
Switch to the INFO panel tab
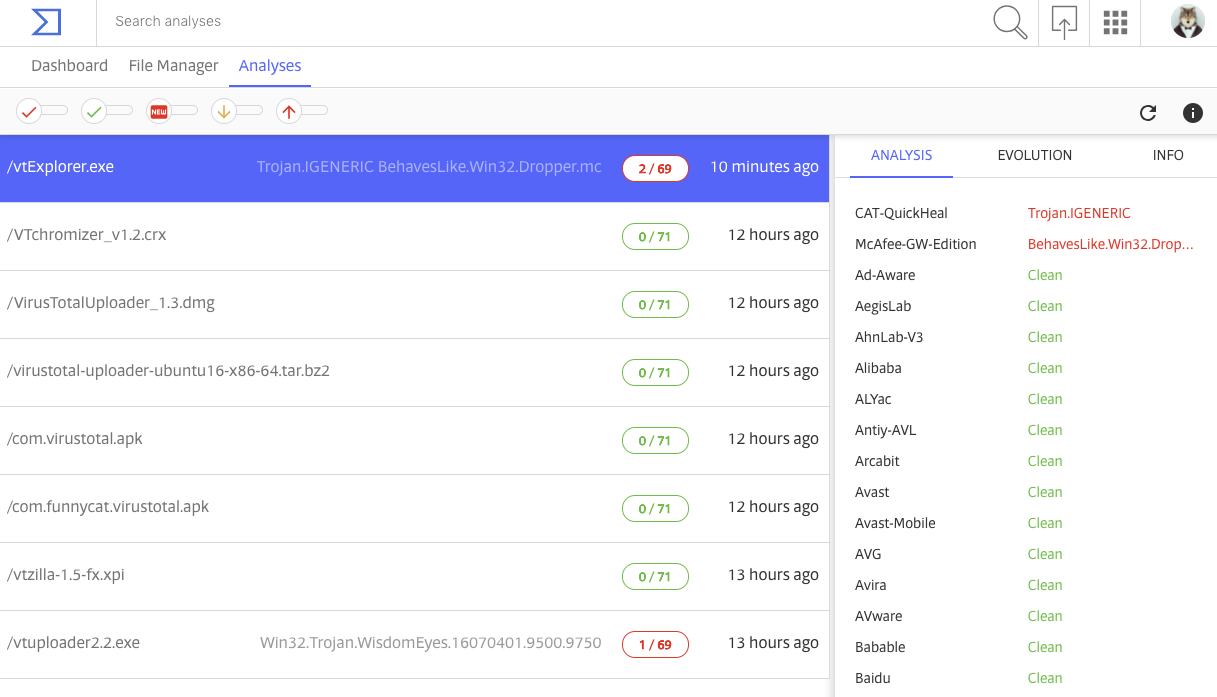pyautogui.click(x=1168, y=155)
